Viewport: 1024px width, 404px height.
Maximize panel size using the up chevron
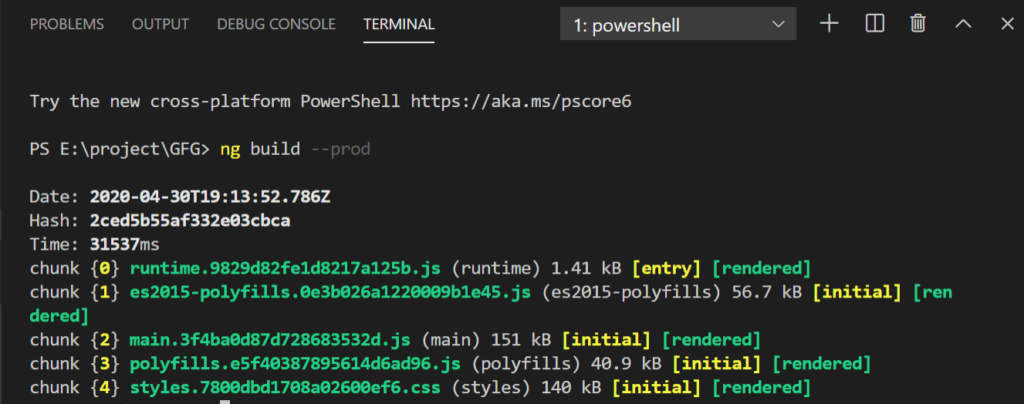point(963,24)
